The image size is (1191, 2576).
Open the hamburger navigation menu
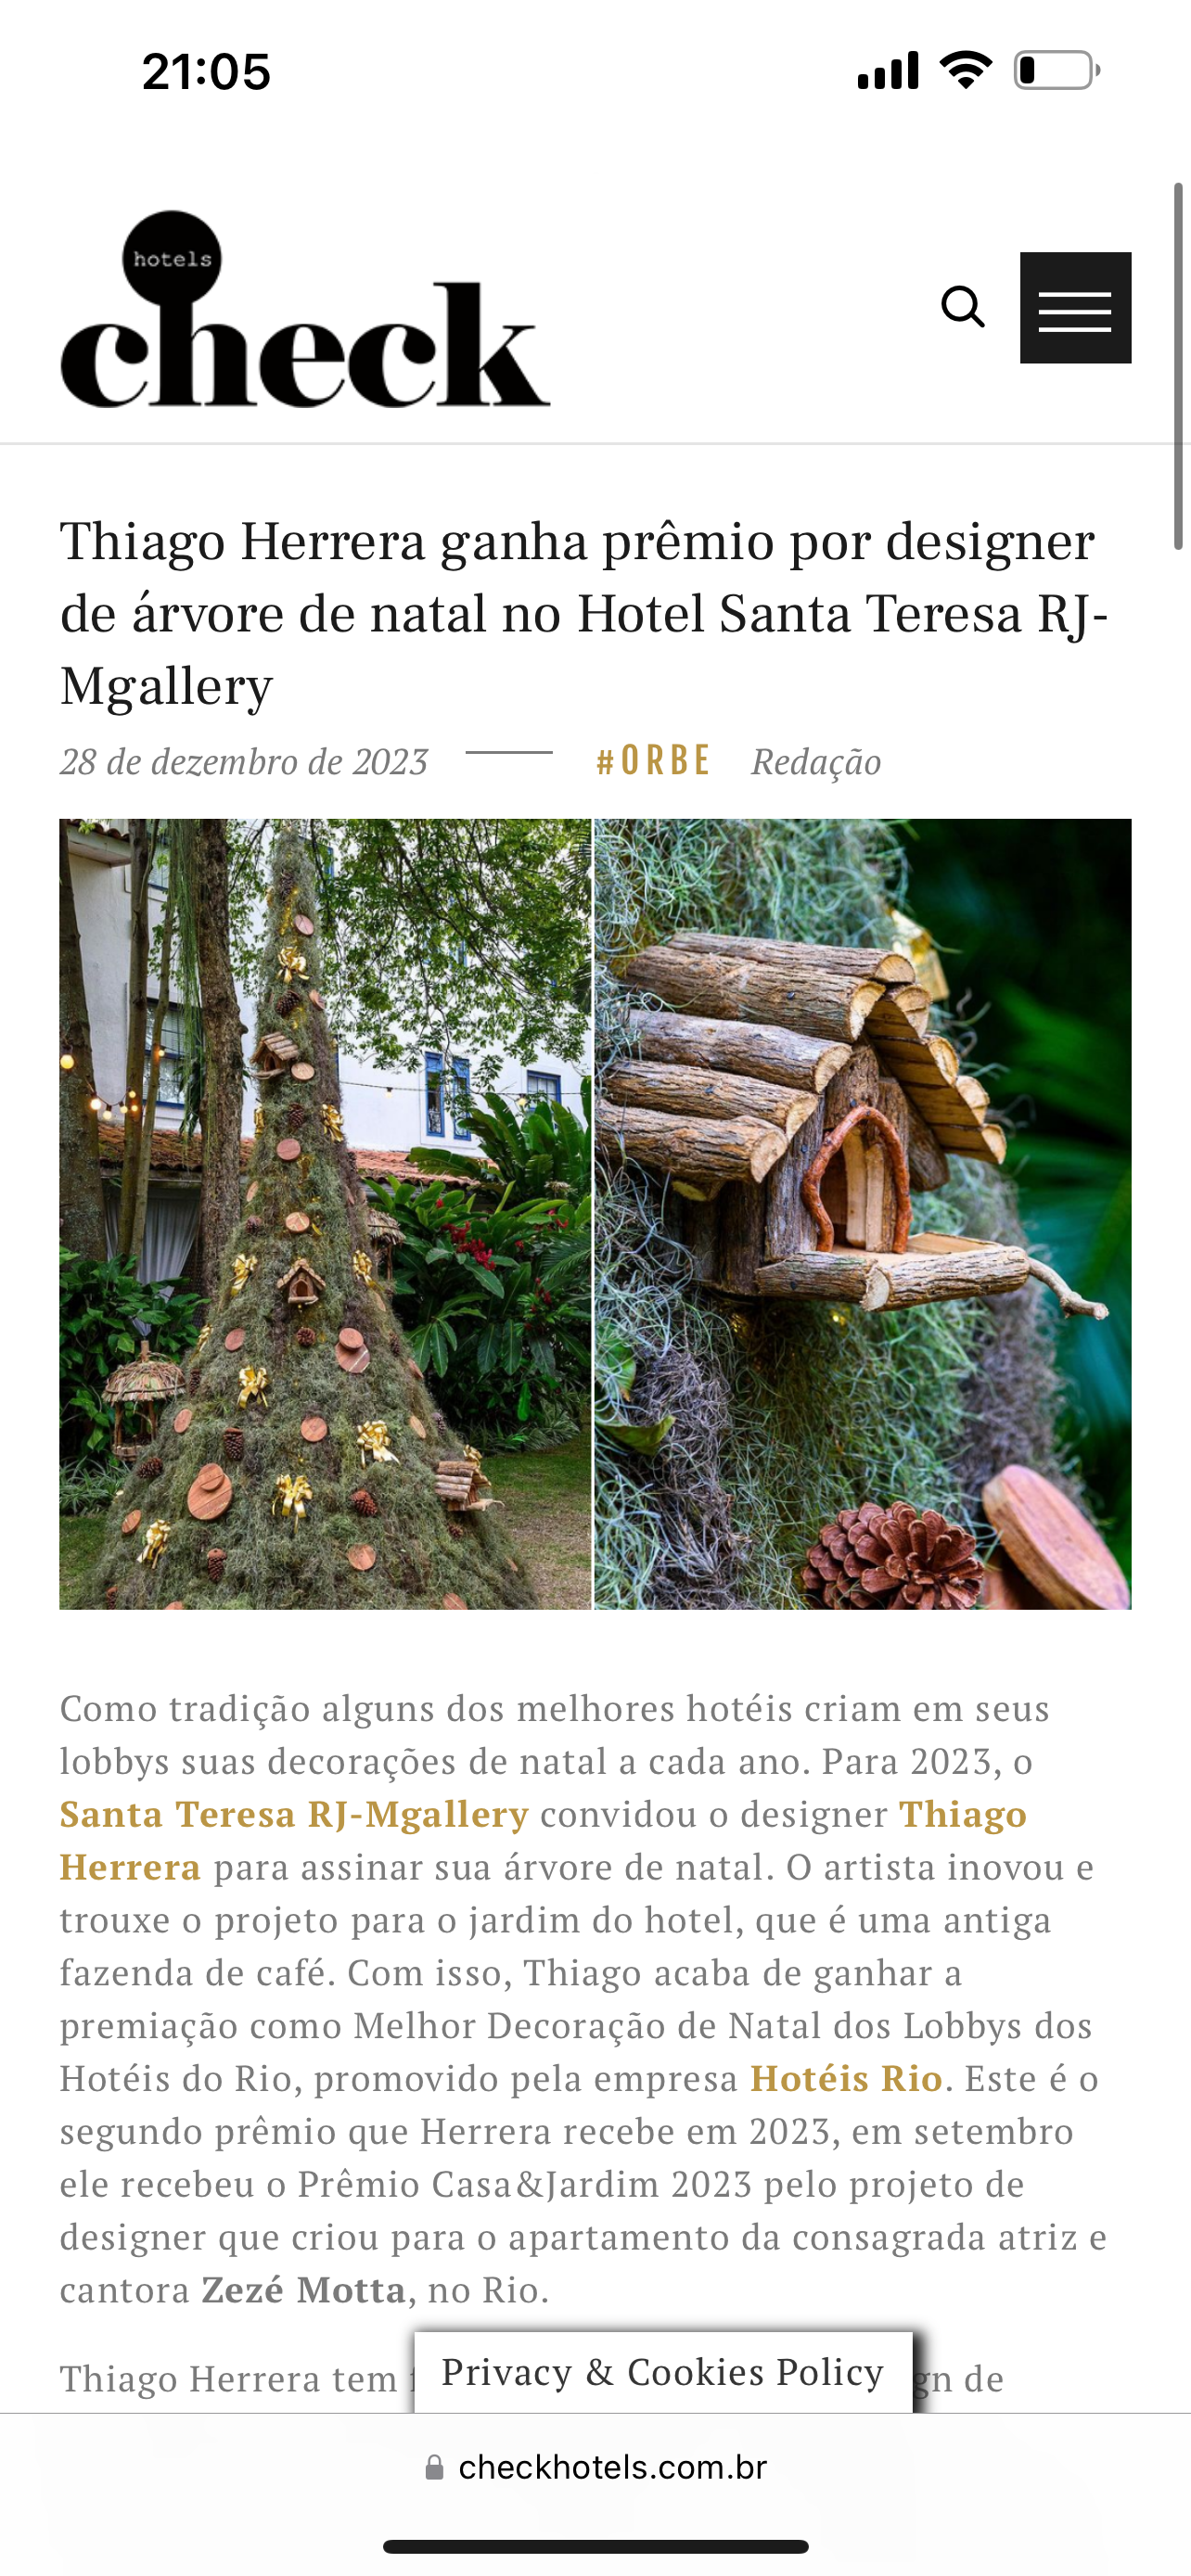pos(1075,307)
